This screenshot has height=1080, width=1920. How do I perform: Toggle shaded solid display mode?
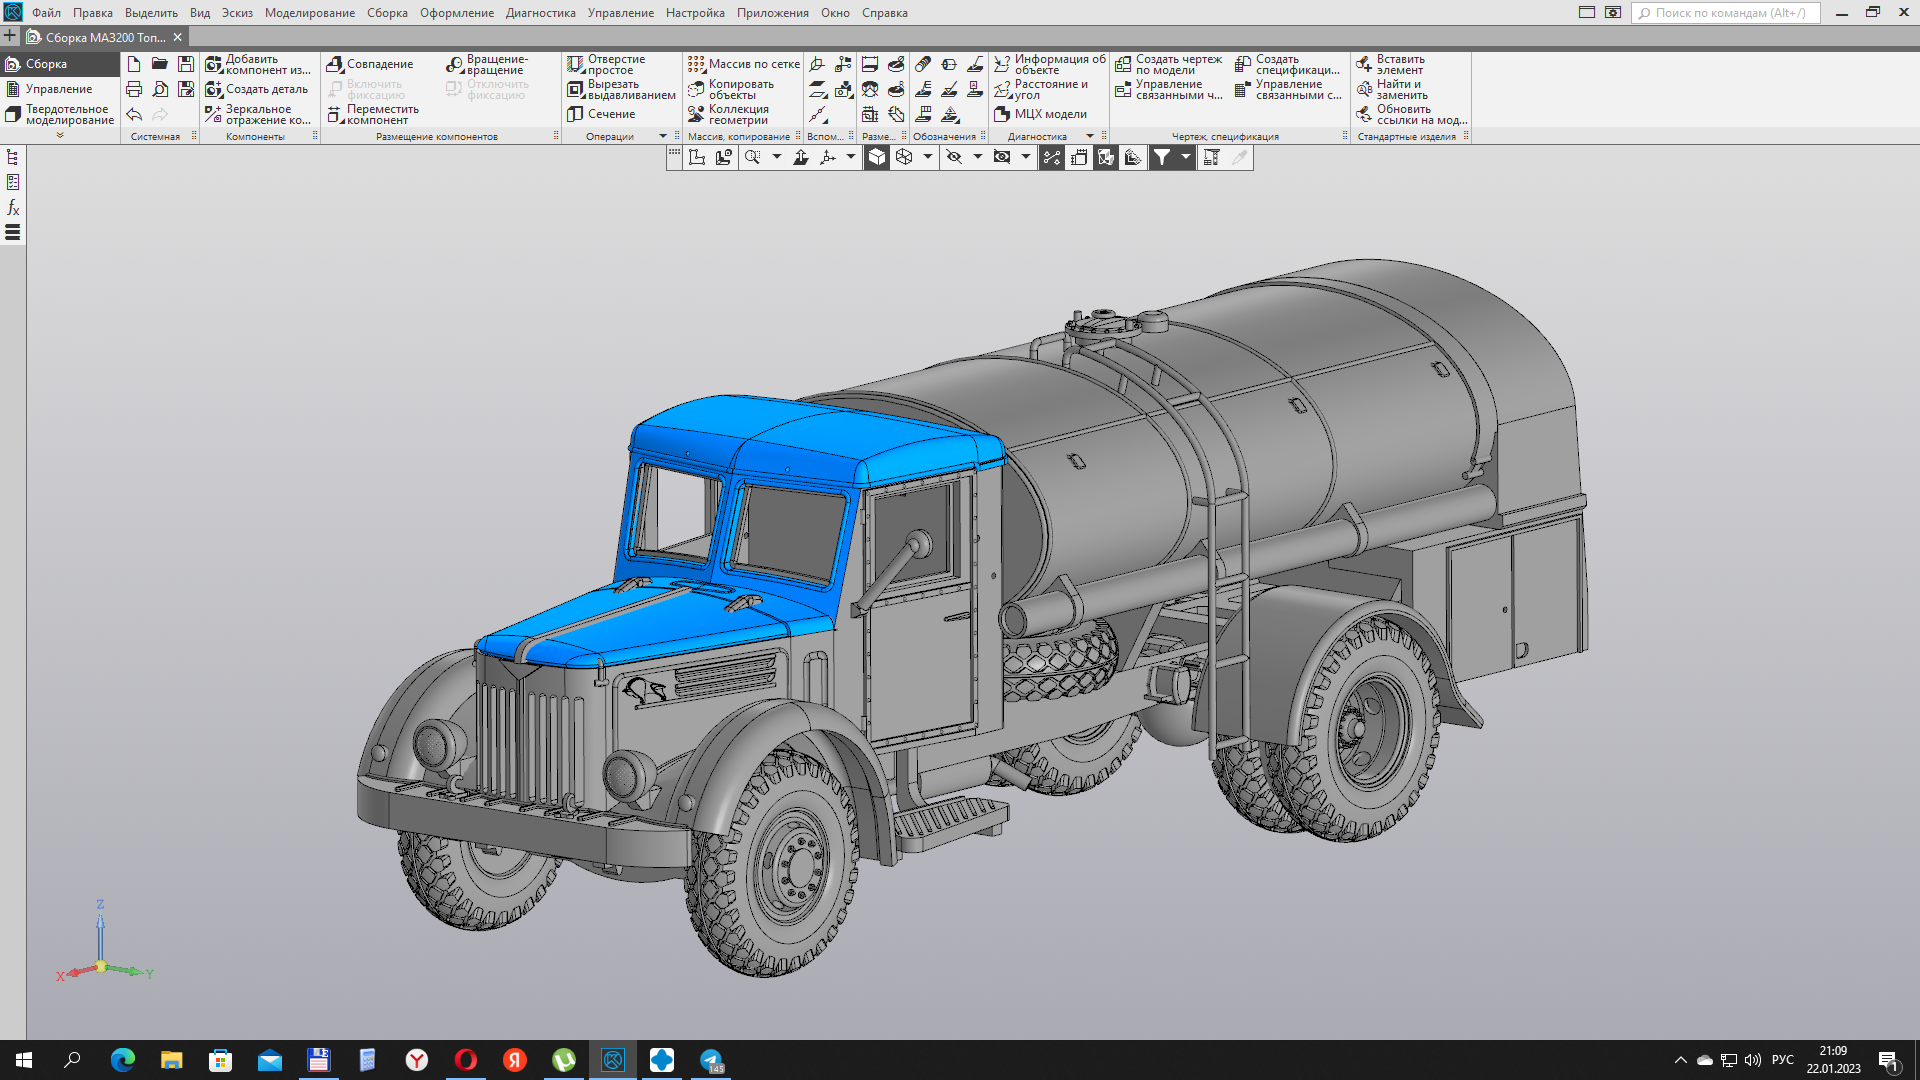tap(876, 157)
